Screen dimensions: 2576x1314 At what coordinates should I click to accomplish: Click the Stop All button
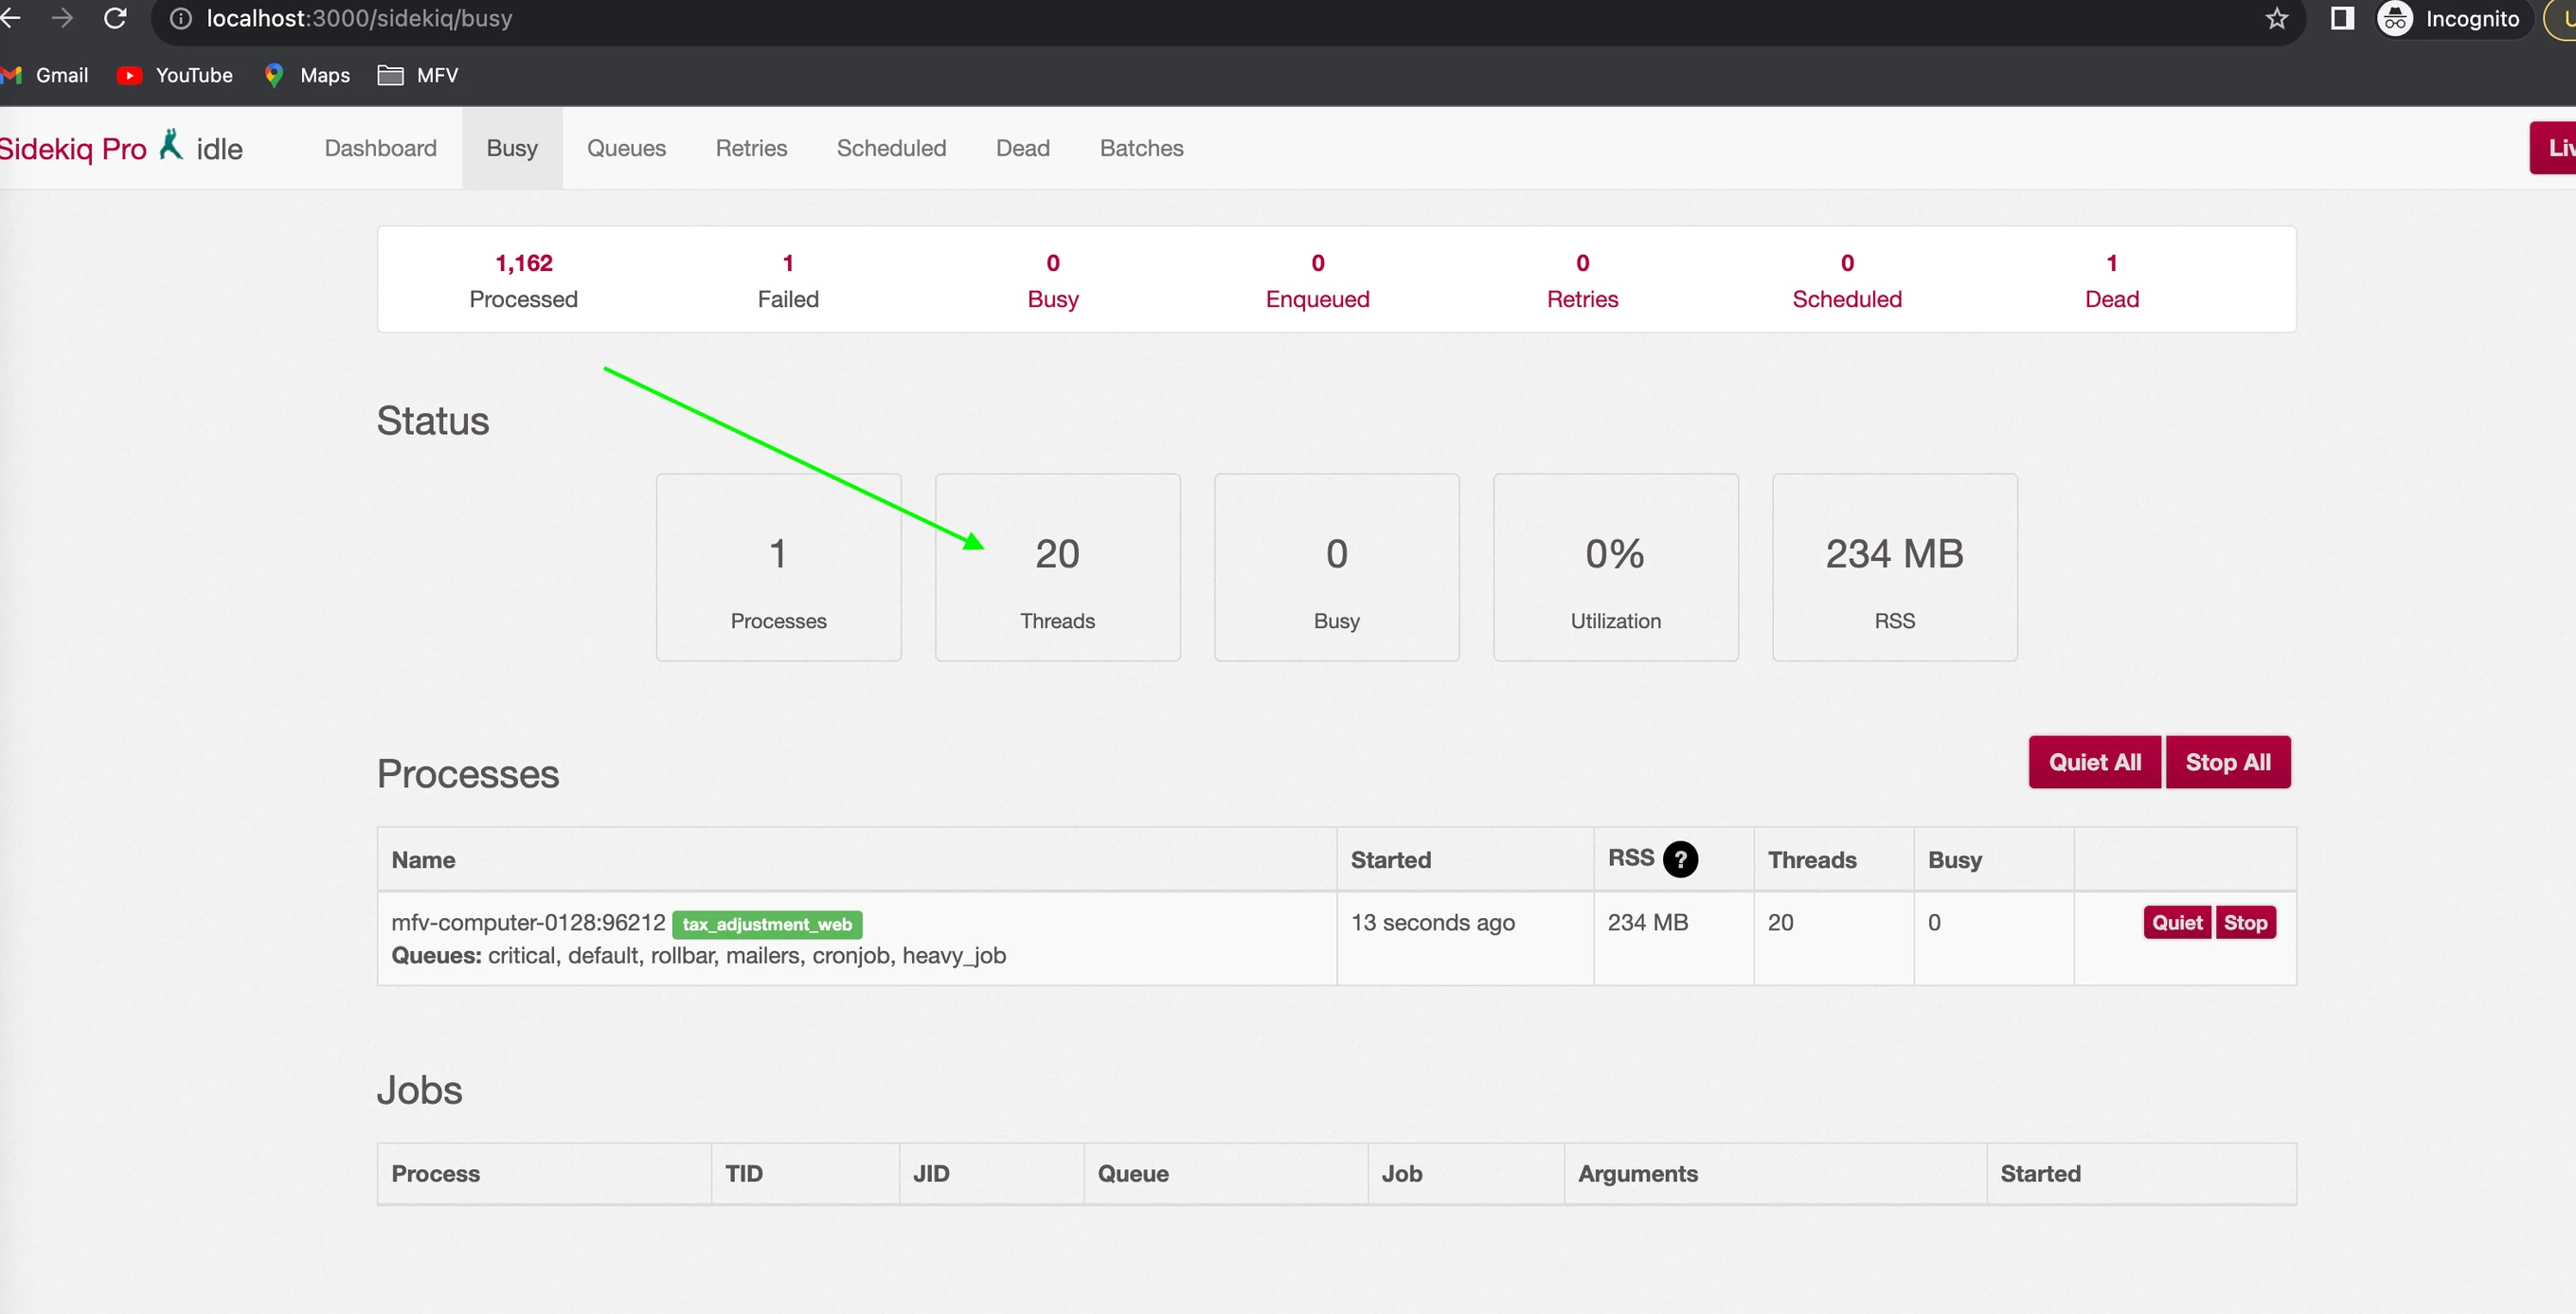pos(2228,762)
